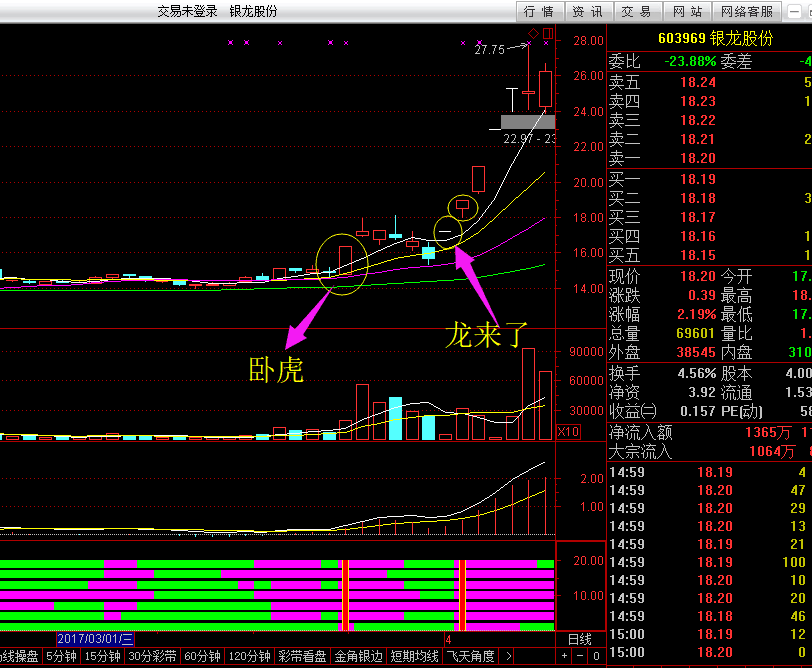
Task: Switch to the 60分钟 period tab
Action: [202, 657]
